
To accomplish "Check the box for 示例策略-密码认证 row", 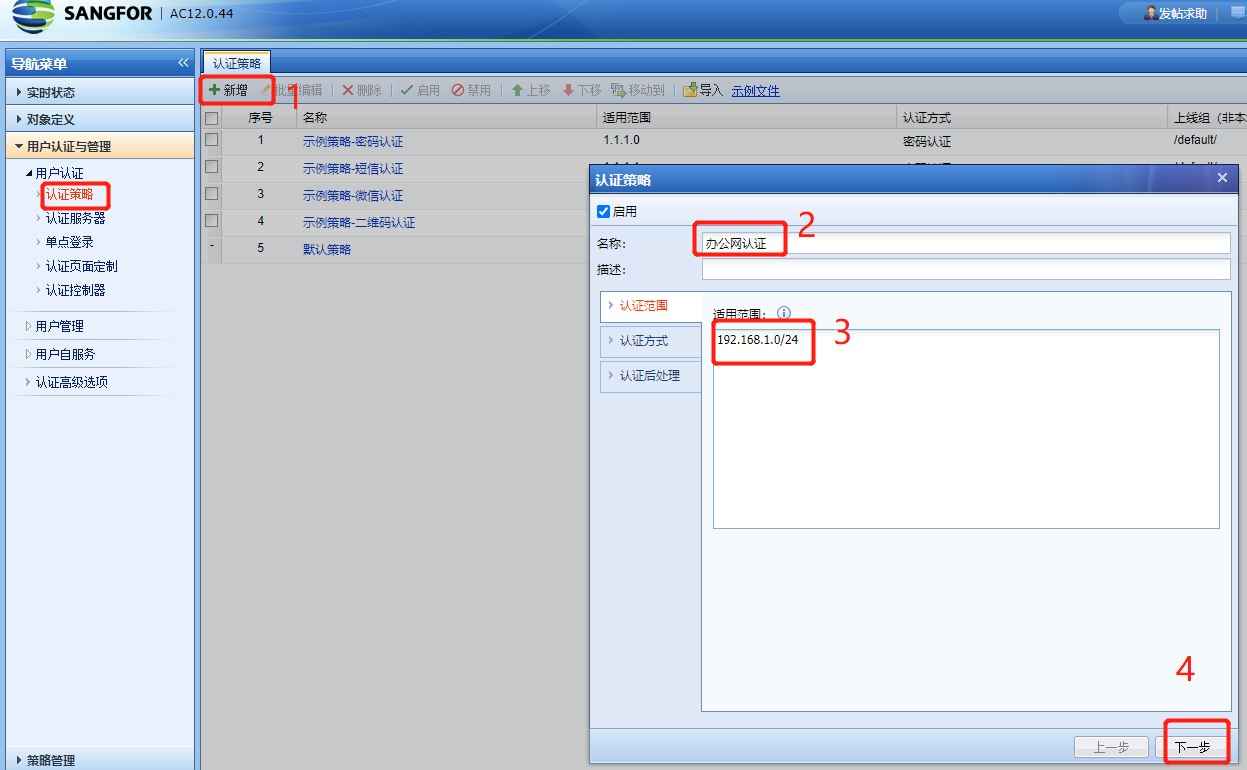I will [x=211, y=140].
